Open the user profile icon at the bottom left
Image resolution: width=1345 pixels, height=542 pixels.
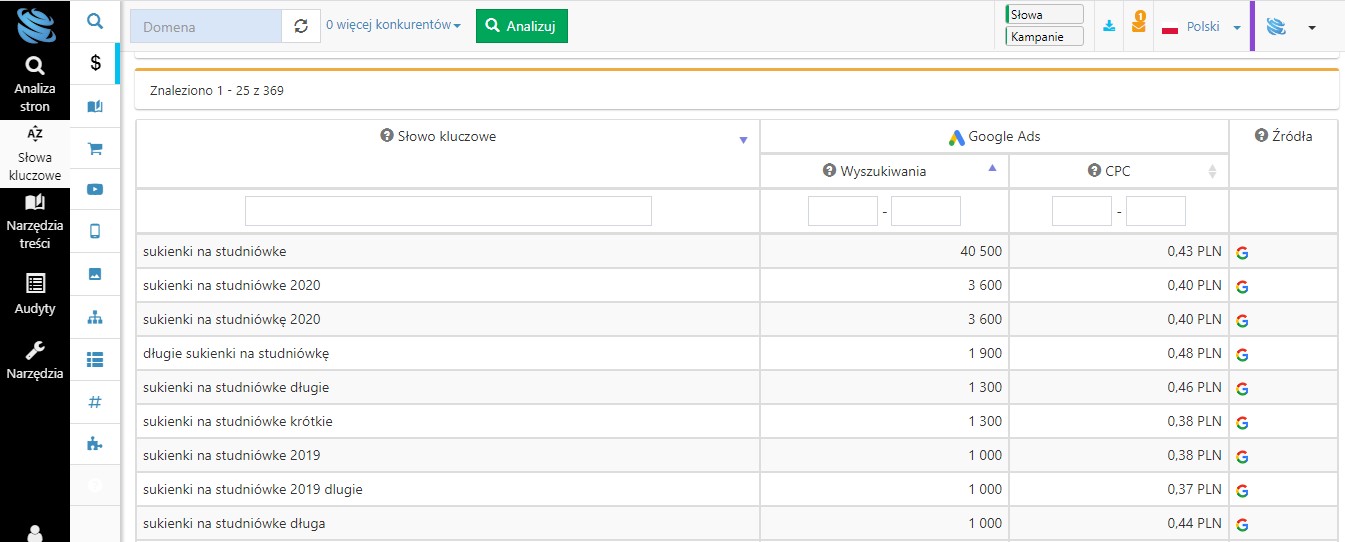(x=35, y=532)
